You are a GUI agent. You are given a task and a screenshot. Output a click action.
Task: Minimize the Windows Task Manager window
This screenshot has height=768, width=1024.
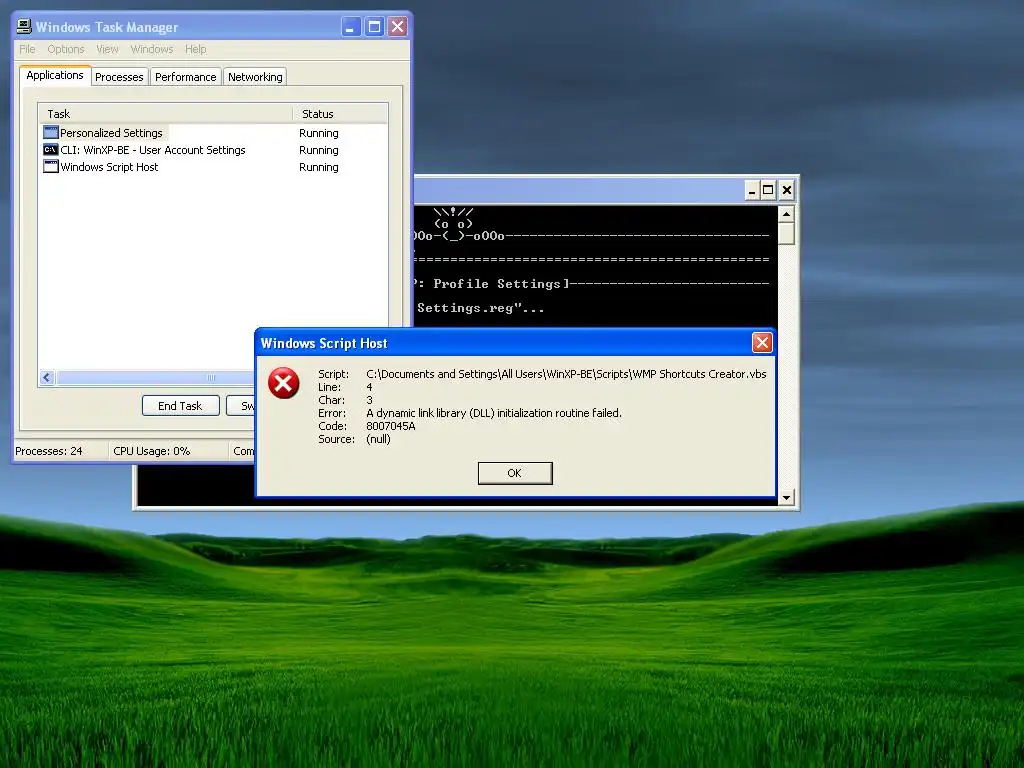(x=351, y=27)
